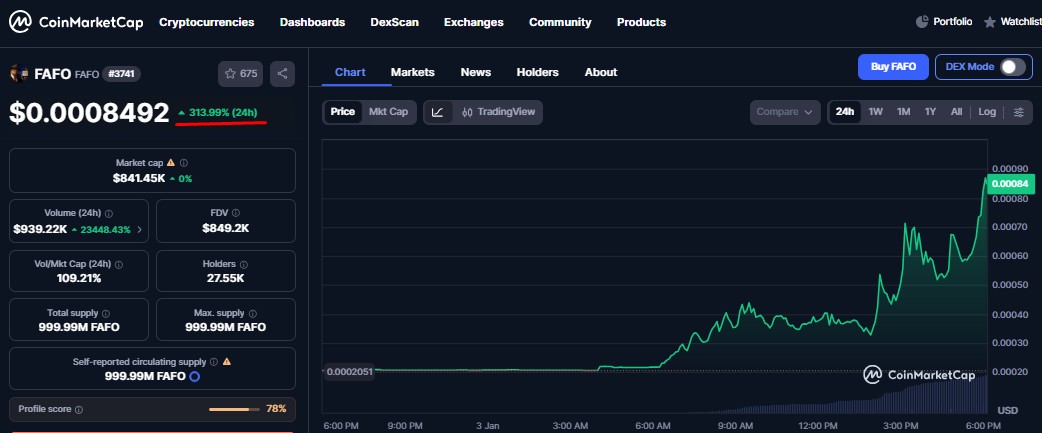1042x433 pixels.
Task: Click the Profile score info icon
Action: point(79,409)
